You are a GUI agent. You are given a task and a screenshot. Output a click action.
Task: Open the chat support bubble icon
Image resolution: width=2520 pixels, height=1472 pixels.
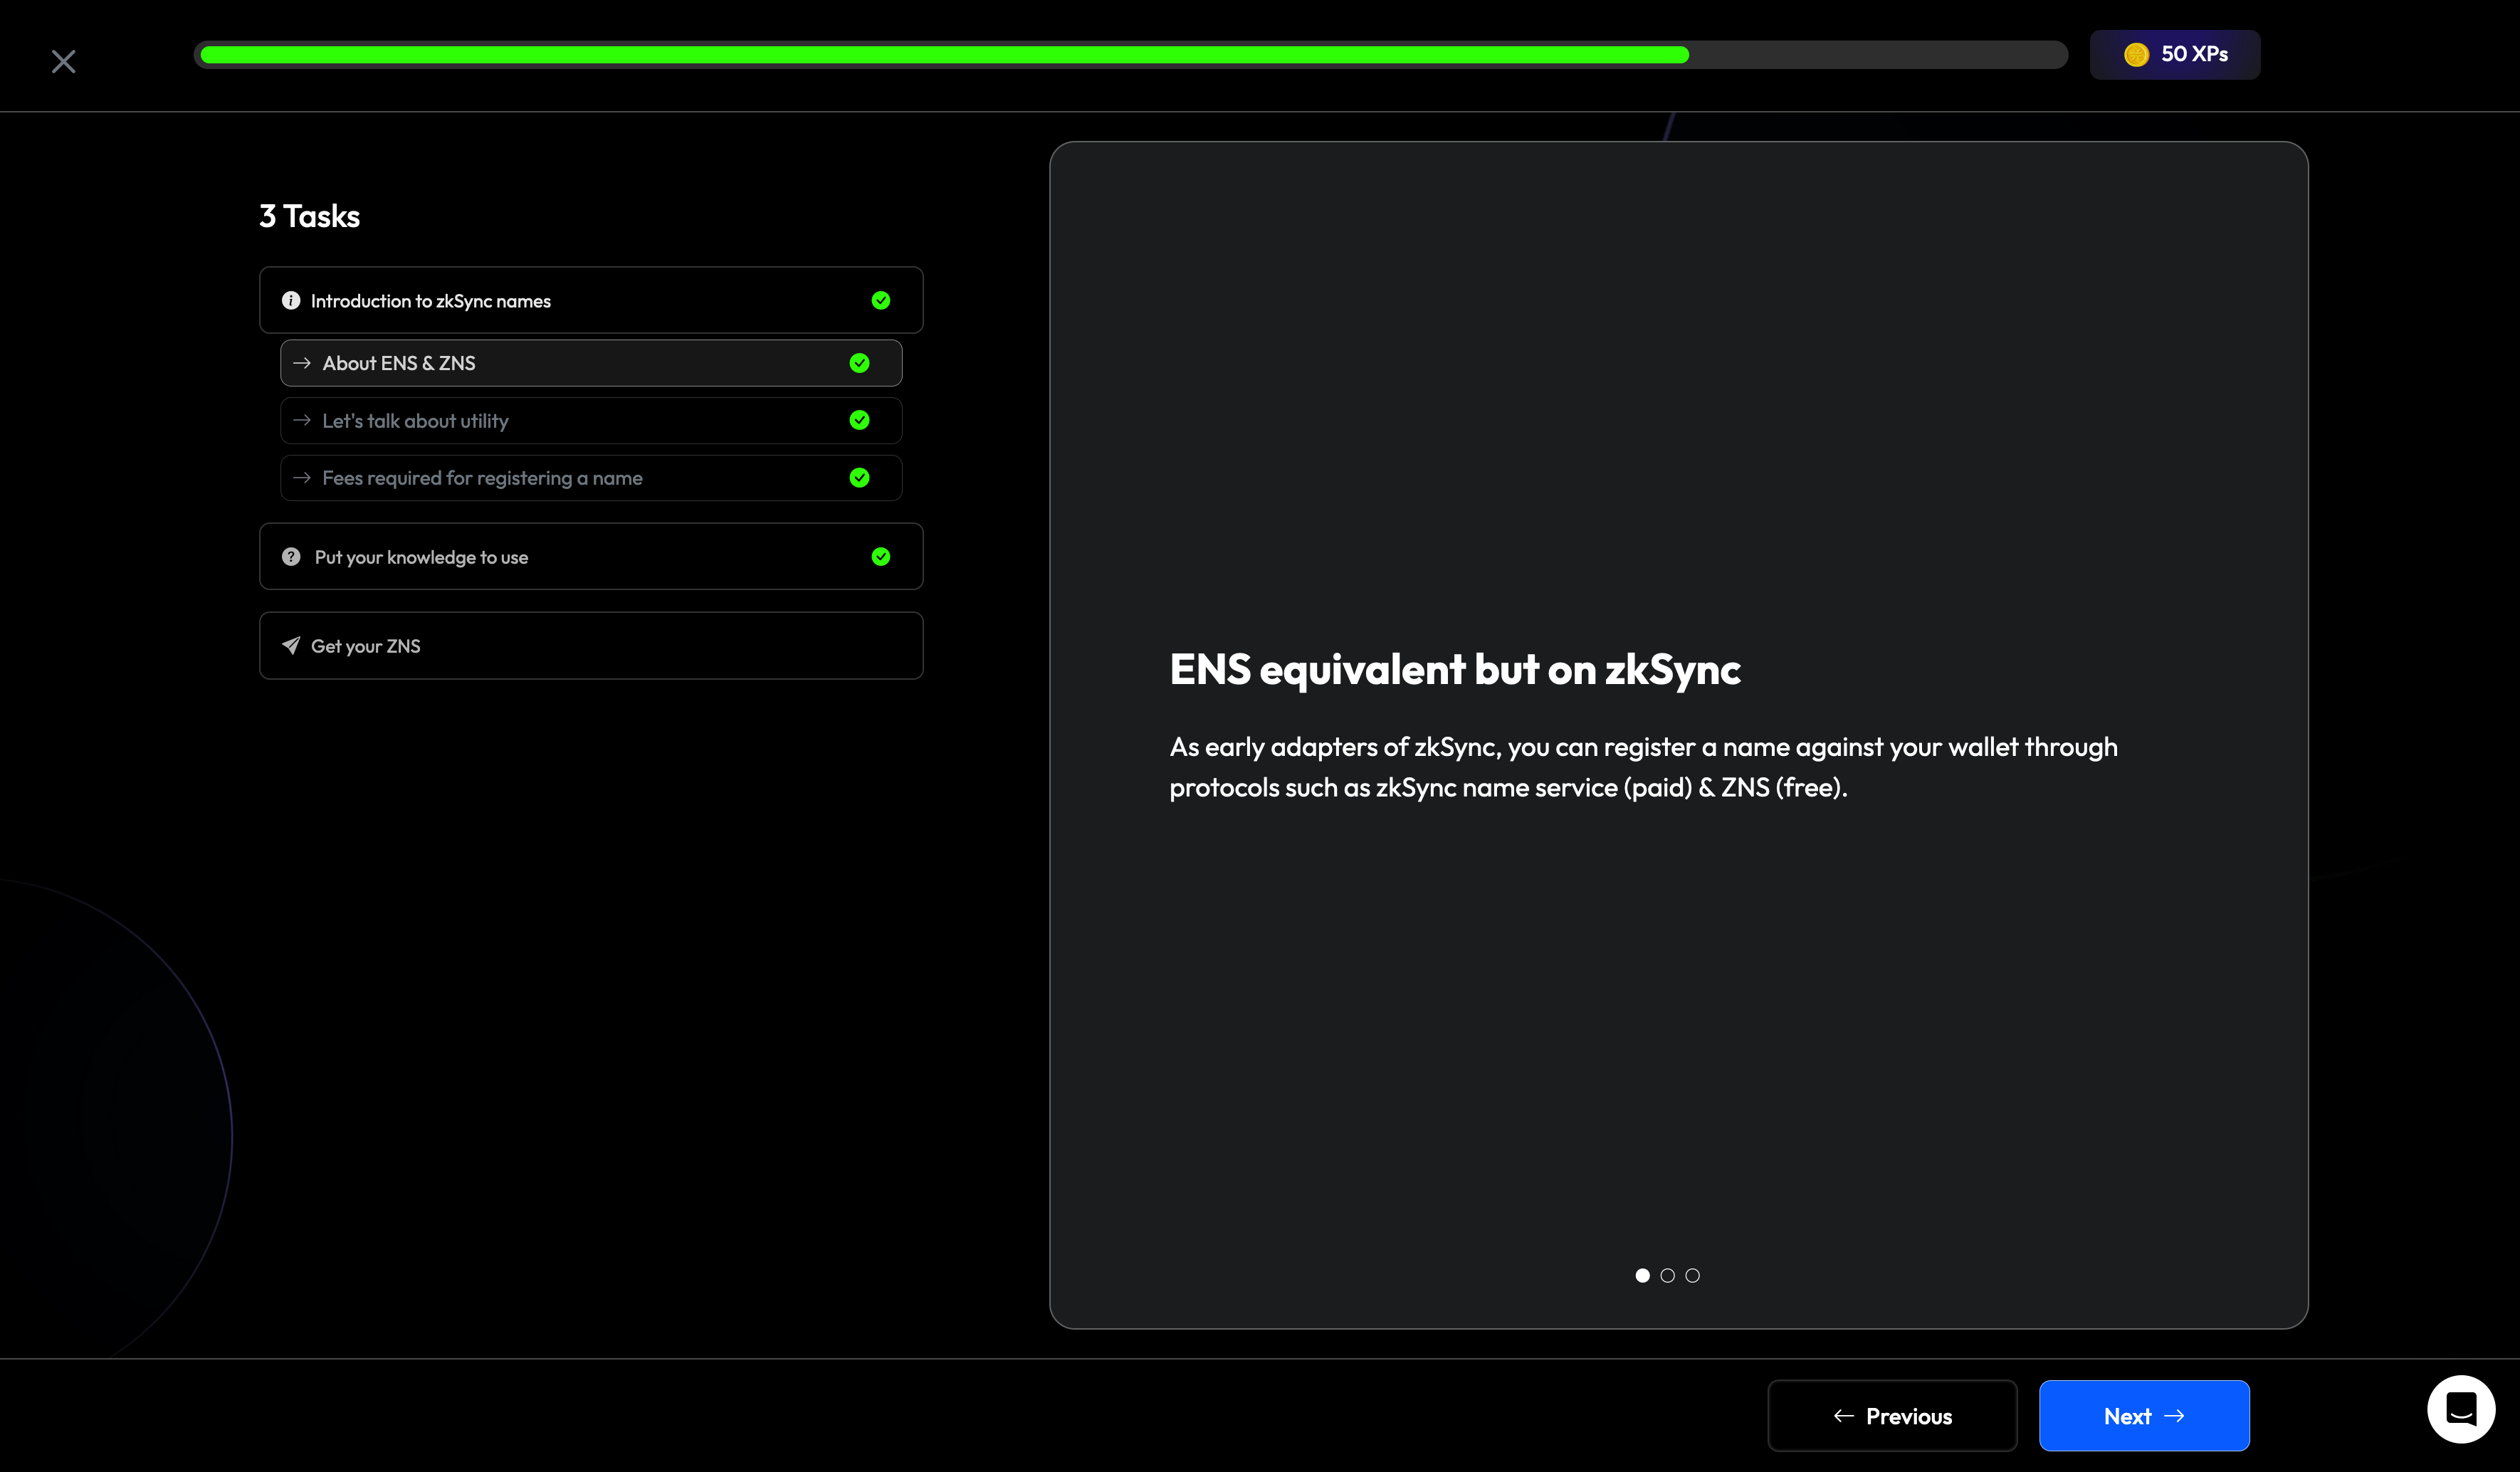click(x=2460, y=1409)
